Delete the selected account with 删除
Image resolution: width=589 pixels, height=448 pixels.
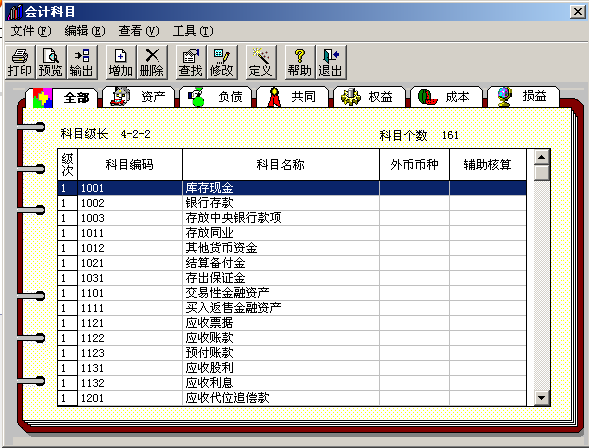click(152, 62)
